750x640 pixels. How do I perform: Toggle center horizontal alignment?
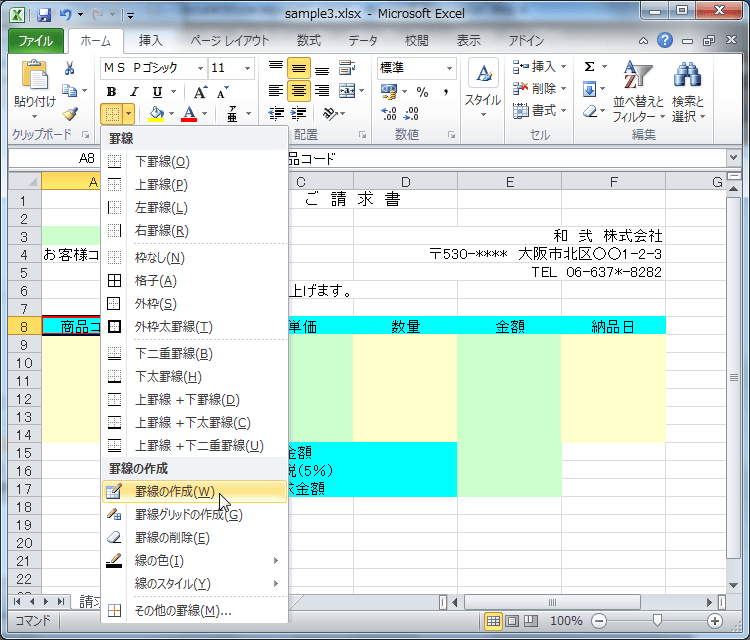click(x=299, y=90)
